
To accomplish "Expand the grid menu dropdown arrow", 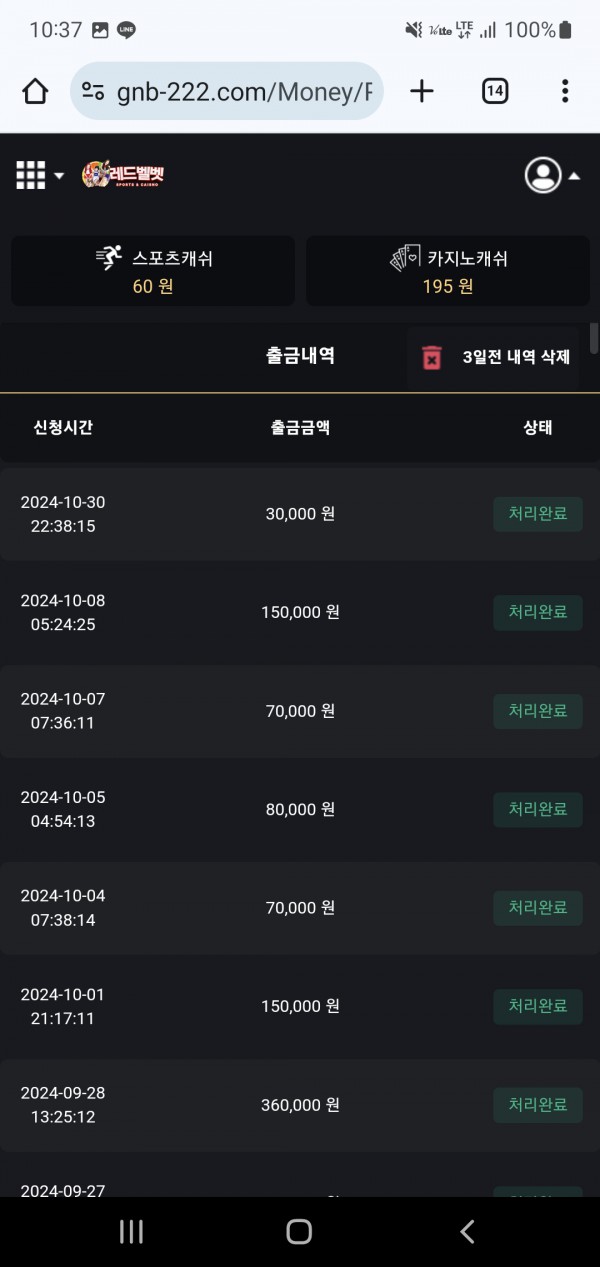I will click(59, 176).
